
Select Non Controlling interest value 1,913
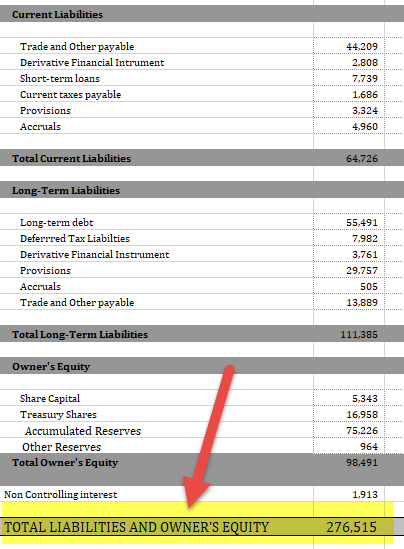coord(349,494)
